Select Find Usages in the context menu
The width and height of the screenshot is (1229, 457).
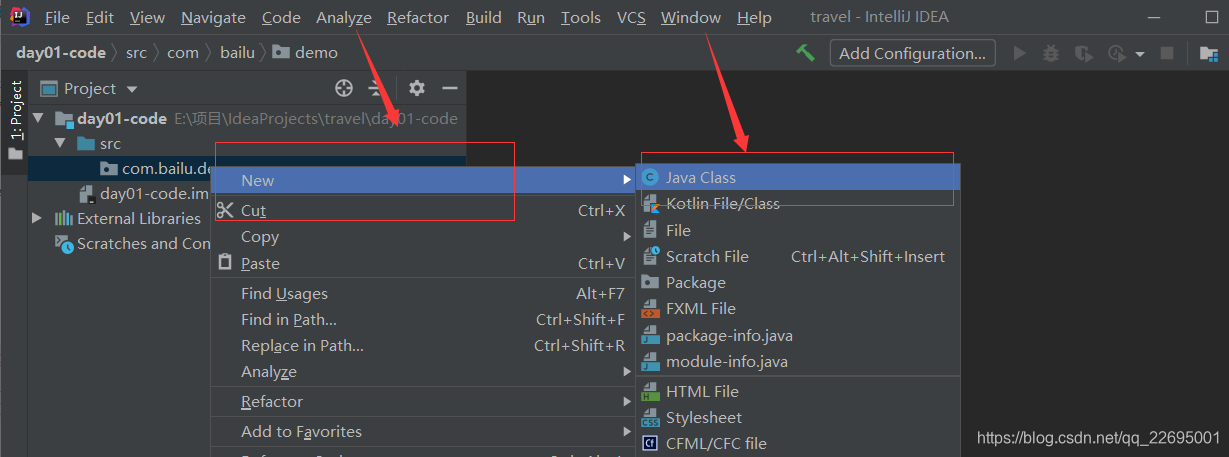pyautogui.click(x=422, y=293)
